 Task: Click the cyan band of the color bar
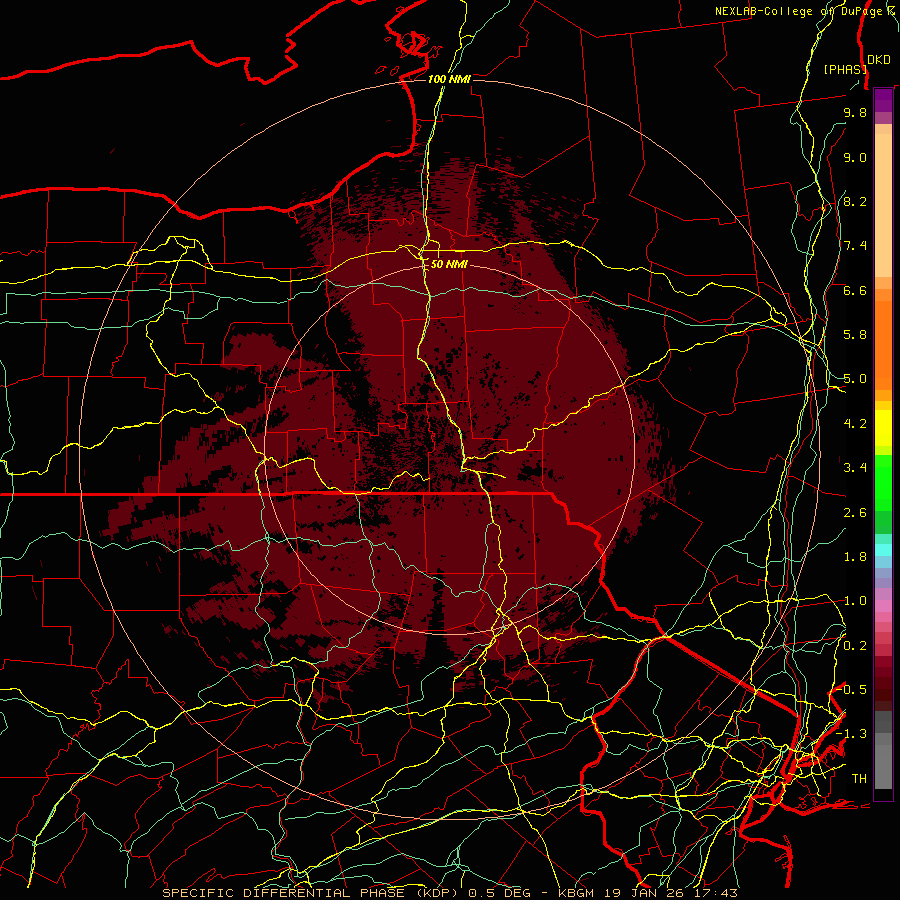[x=883, y=550]
